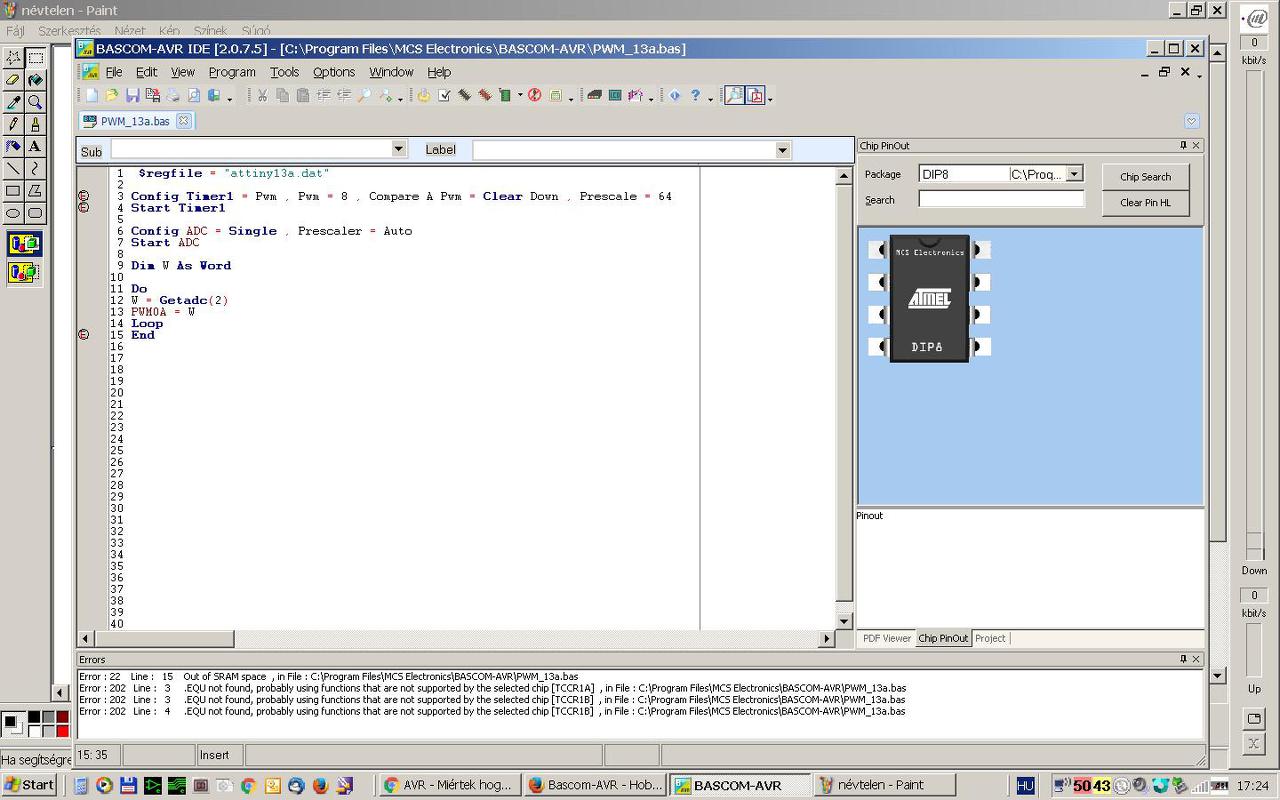Click the Open file folder icon
Screen dimensions: 1280x800
pos(112,96)
